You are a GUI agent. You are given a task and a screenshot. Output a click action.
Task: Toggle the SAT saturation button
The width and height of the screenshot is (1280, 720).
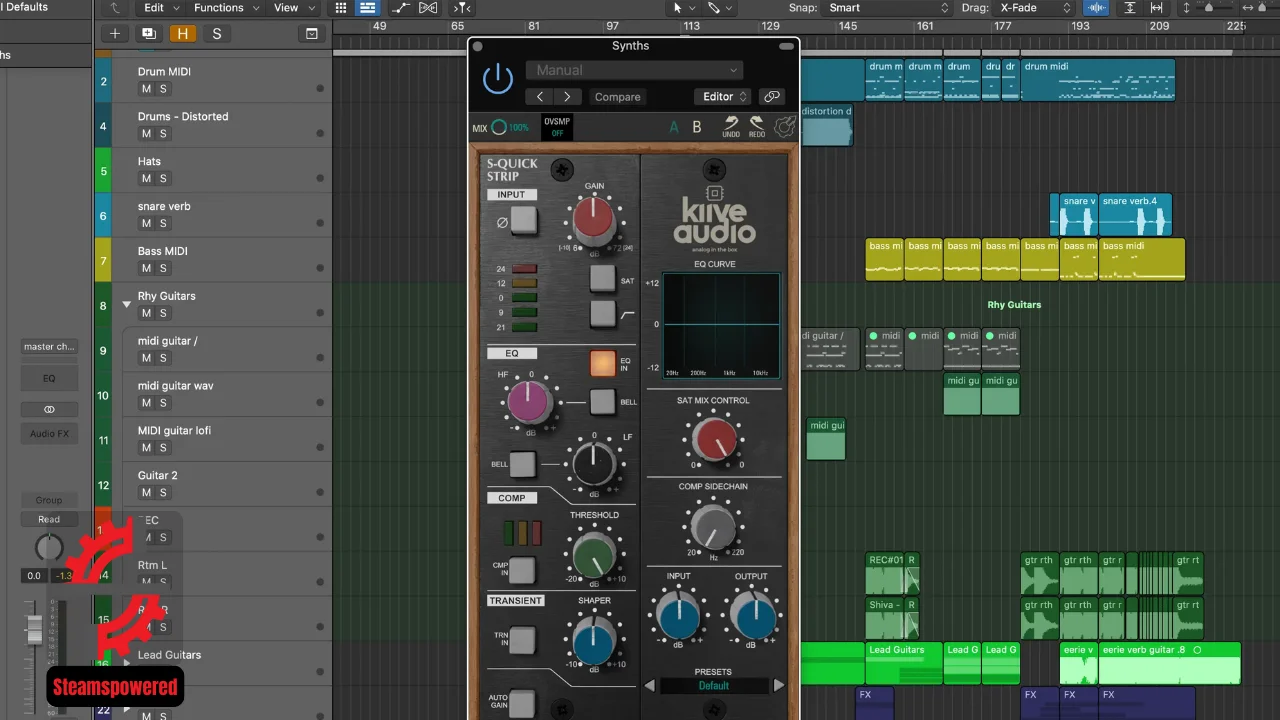pos(602,278)
